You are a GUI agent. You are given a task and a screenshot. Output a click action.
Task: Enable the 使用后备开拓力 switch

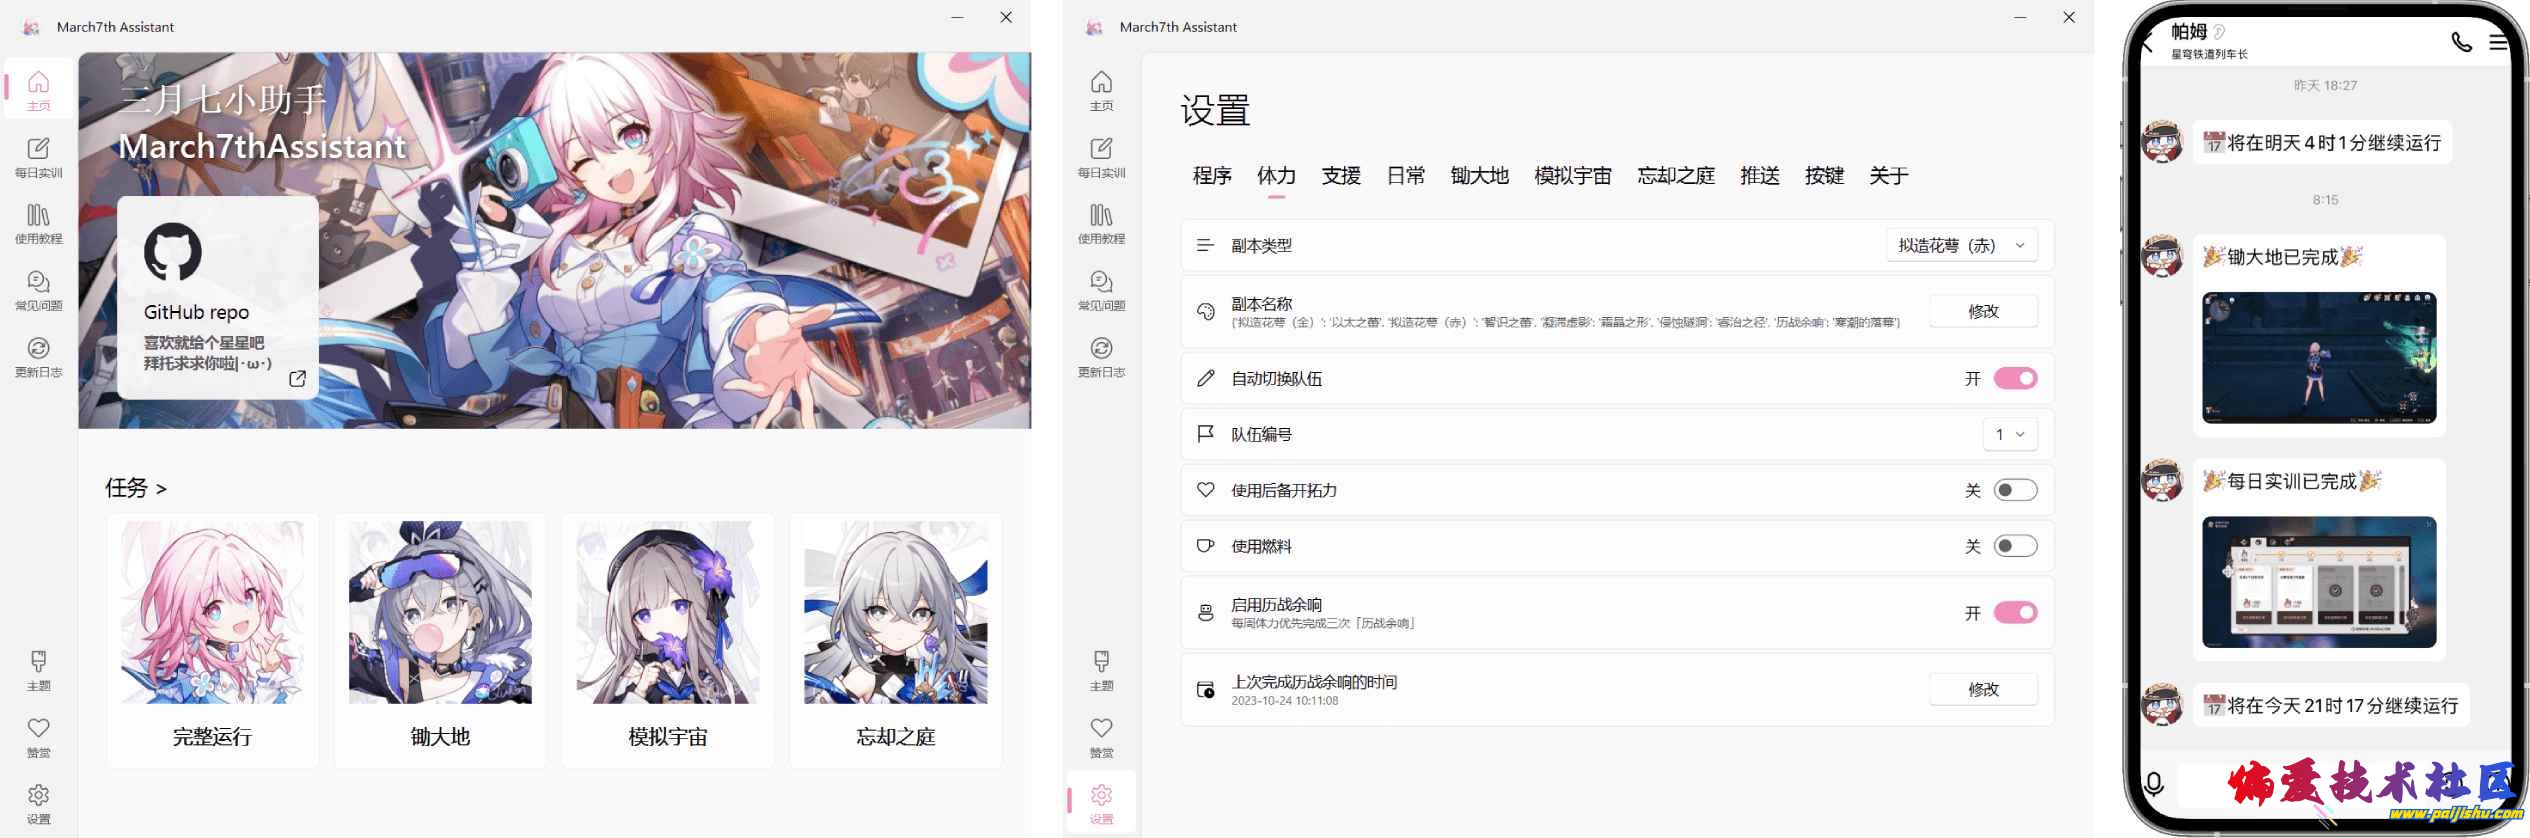pyautogui.click(x=2015, y=490)
